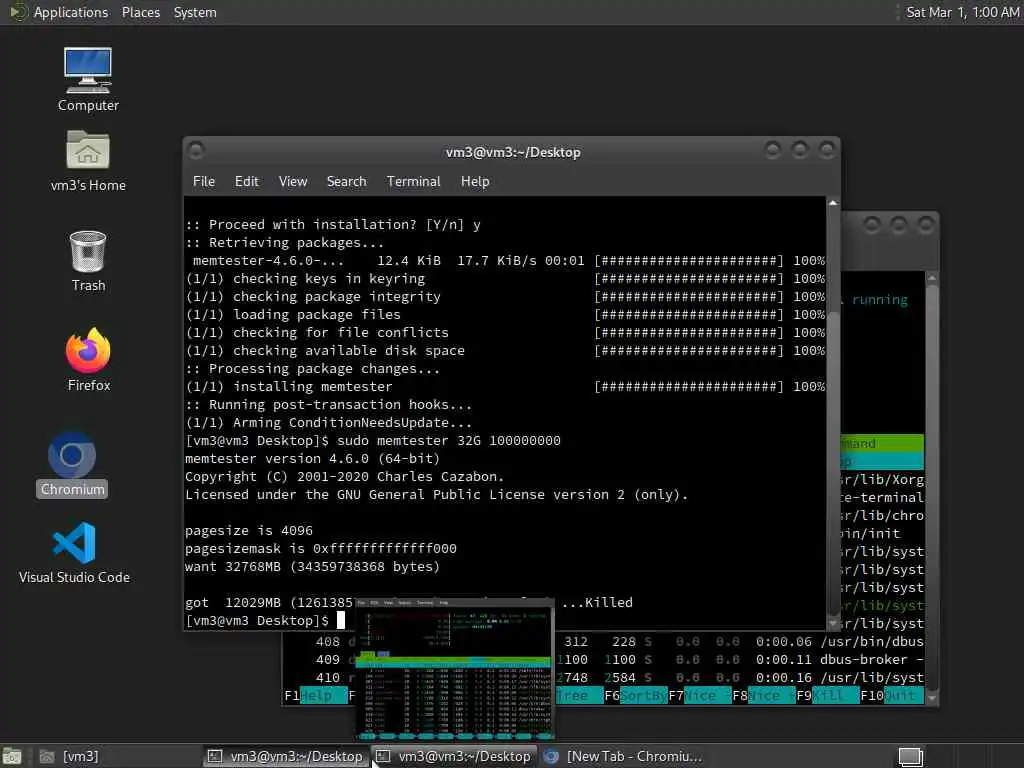Image resolution: width=1024 pixels, height=768 pixels.
Task: Click F9 Kill in htop function bar
Action: point(827,696)
